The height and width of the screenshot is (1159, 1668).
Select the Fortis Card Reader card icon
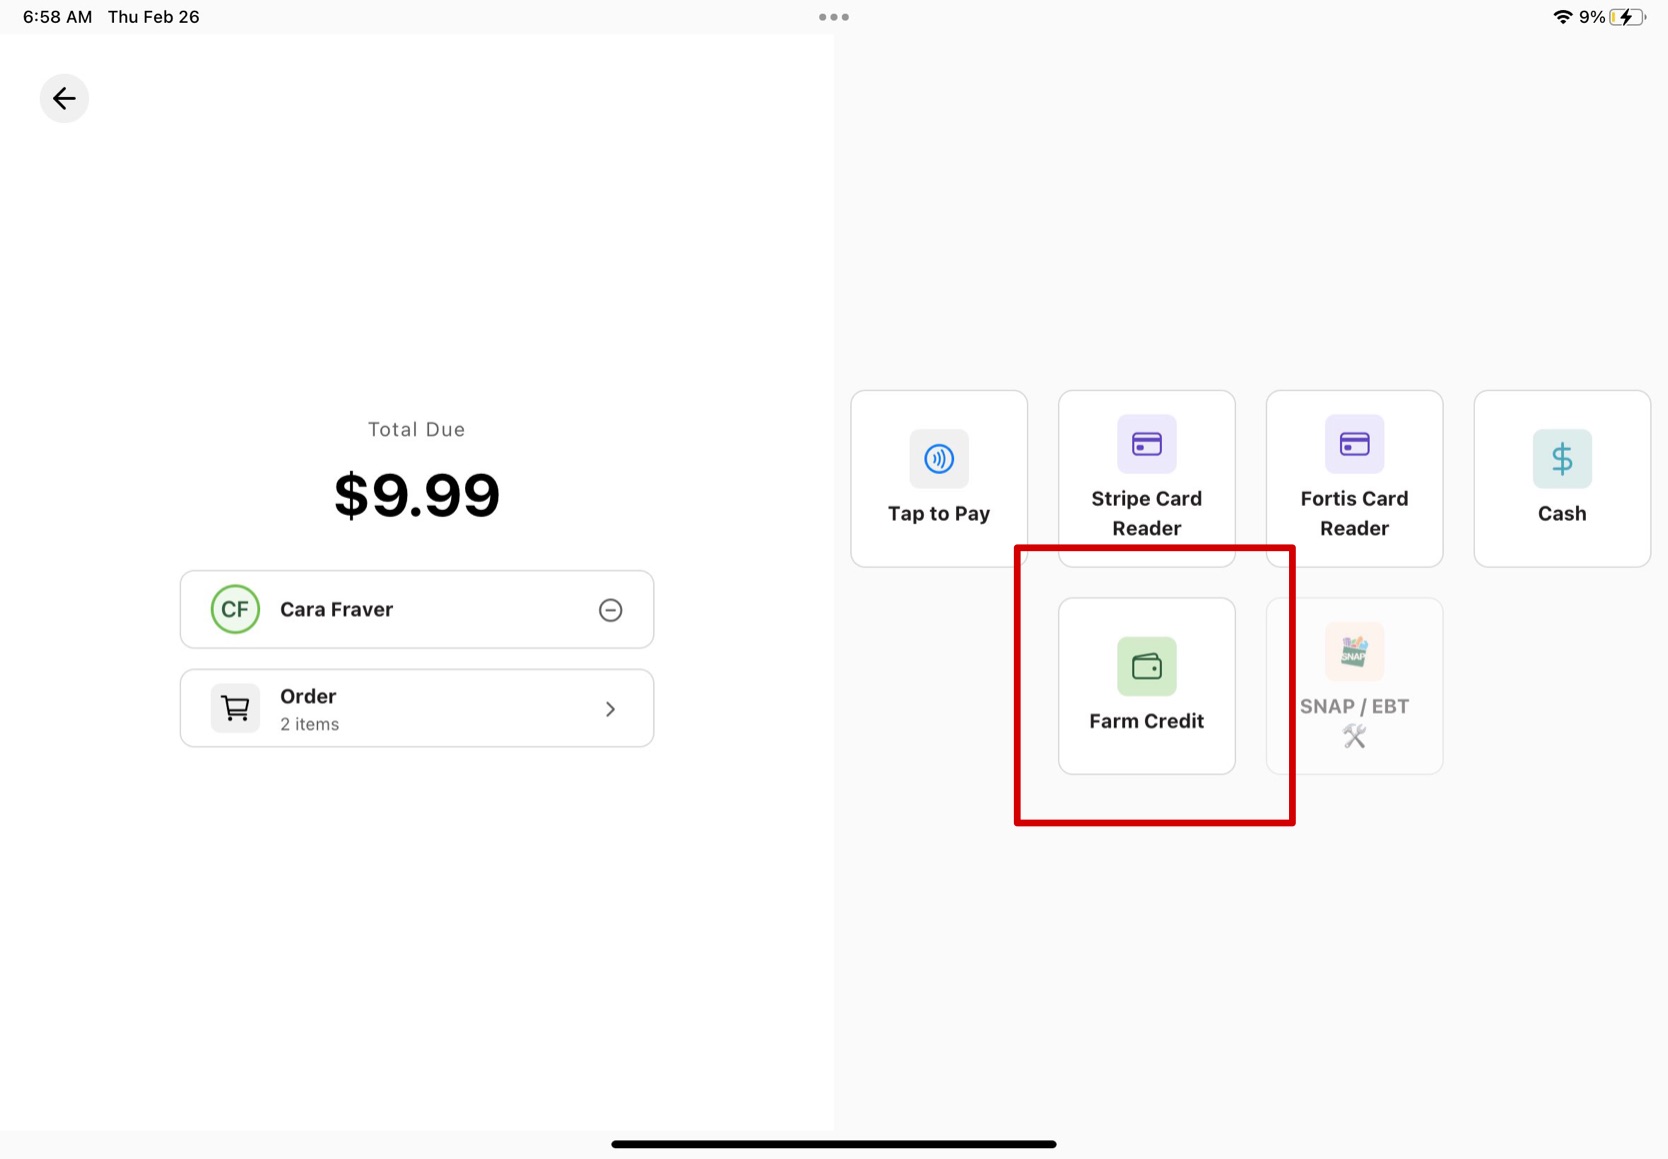click(1354, 444)
